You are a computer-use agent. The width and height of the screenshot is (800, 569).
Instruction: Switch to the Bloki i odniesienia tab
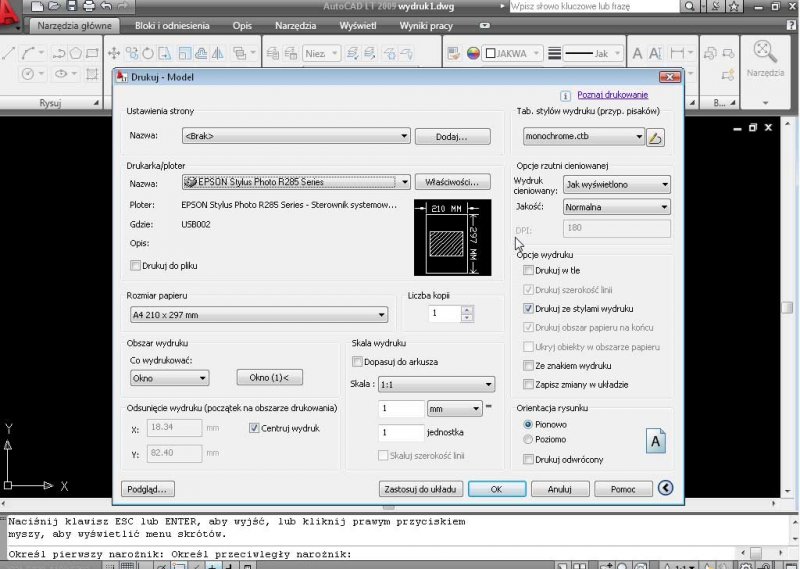[x=172, y=25]
